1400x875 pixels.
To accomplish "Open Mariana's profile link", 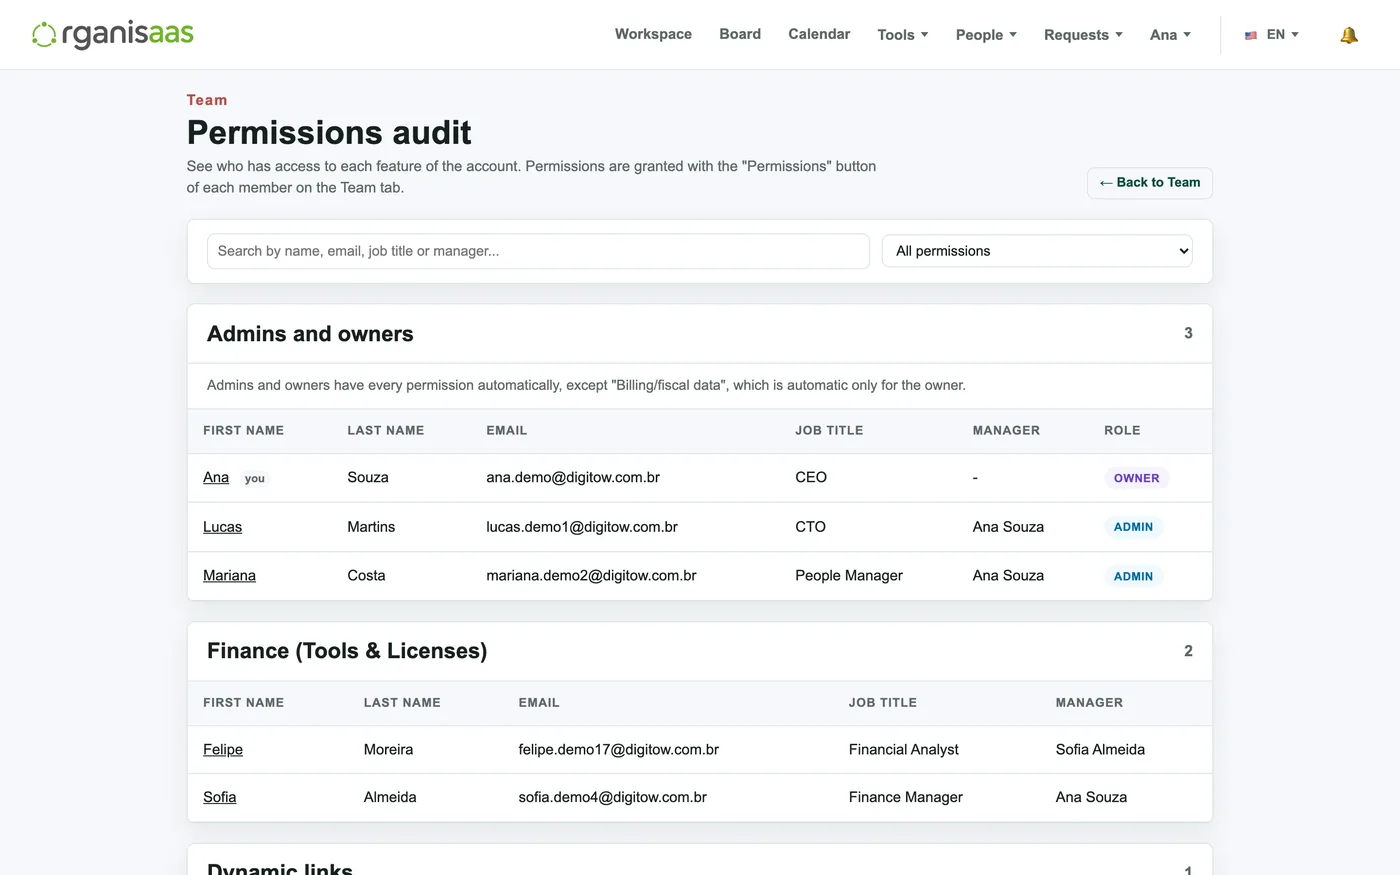I will (x=229, y=576).
